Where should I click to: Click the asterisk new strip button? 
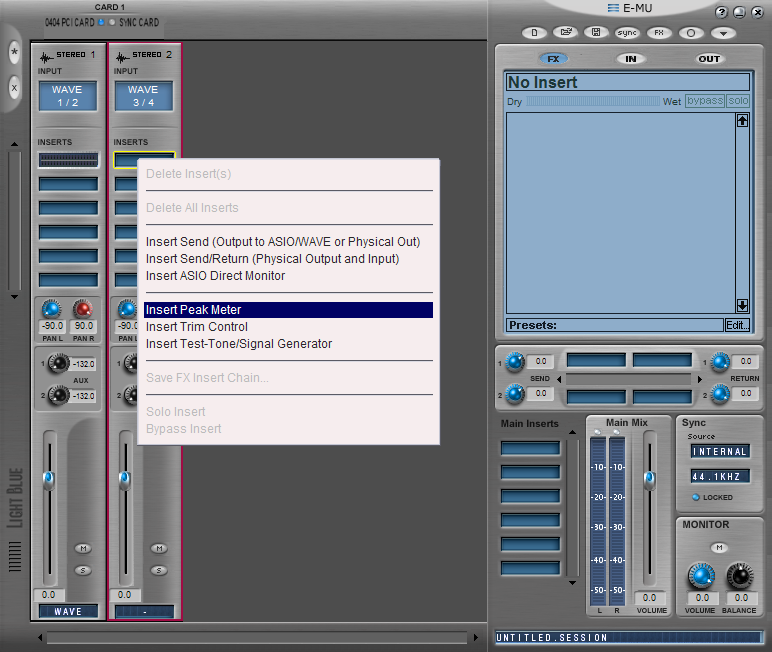click(14, 52)
